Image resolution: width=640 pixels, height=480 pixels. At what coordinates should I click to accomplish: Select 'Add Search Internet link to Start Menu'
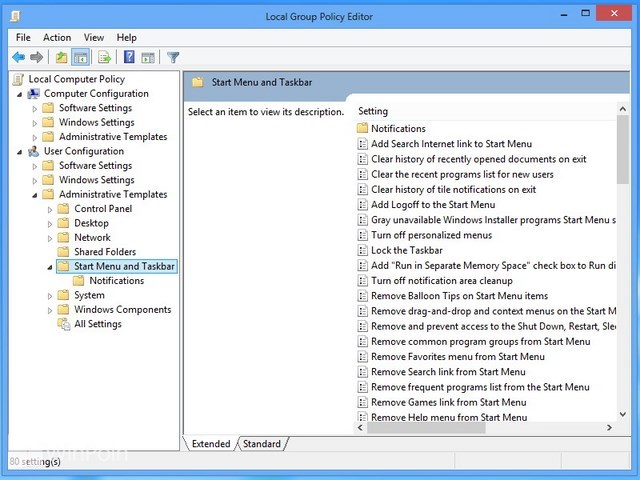451,144
